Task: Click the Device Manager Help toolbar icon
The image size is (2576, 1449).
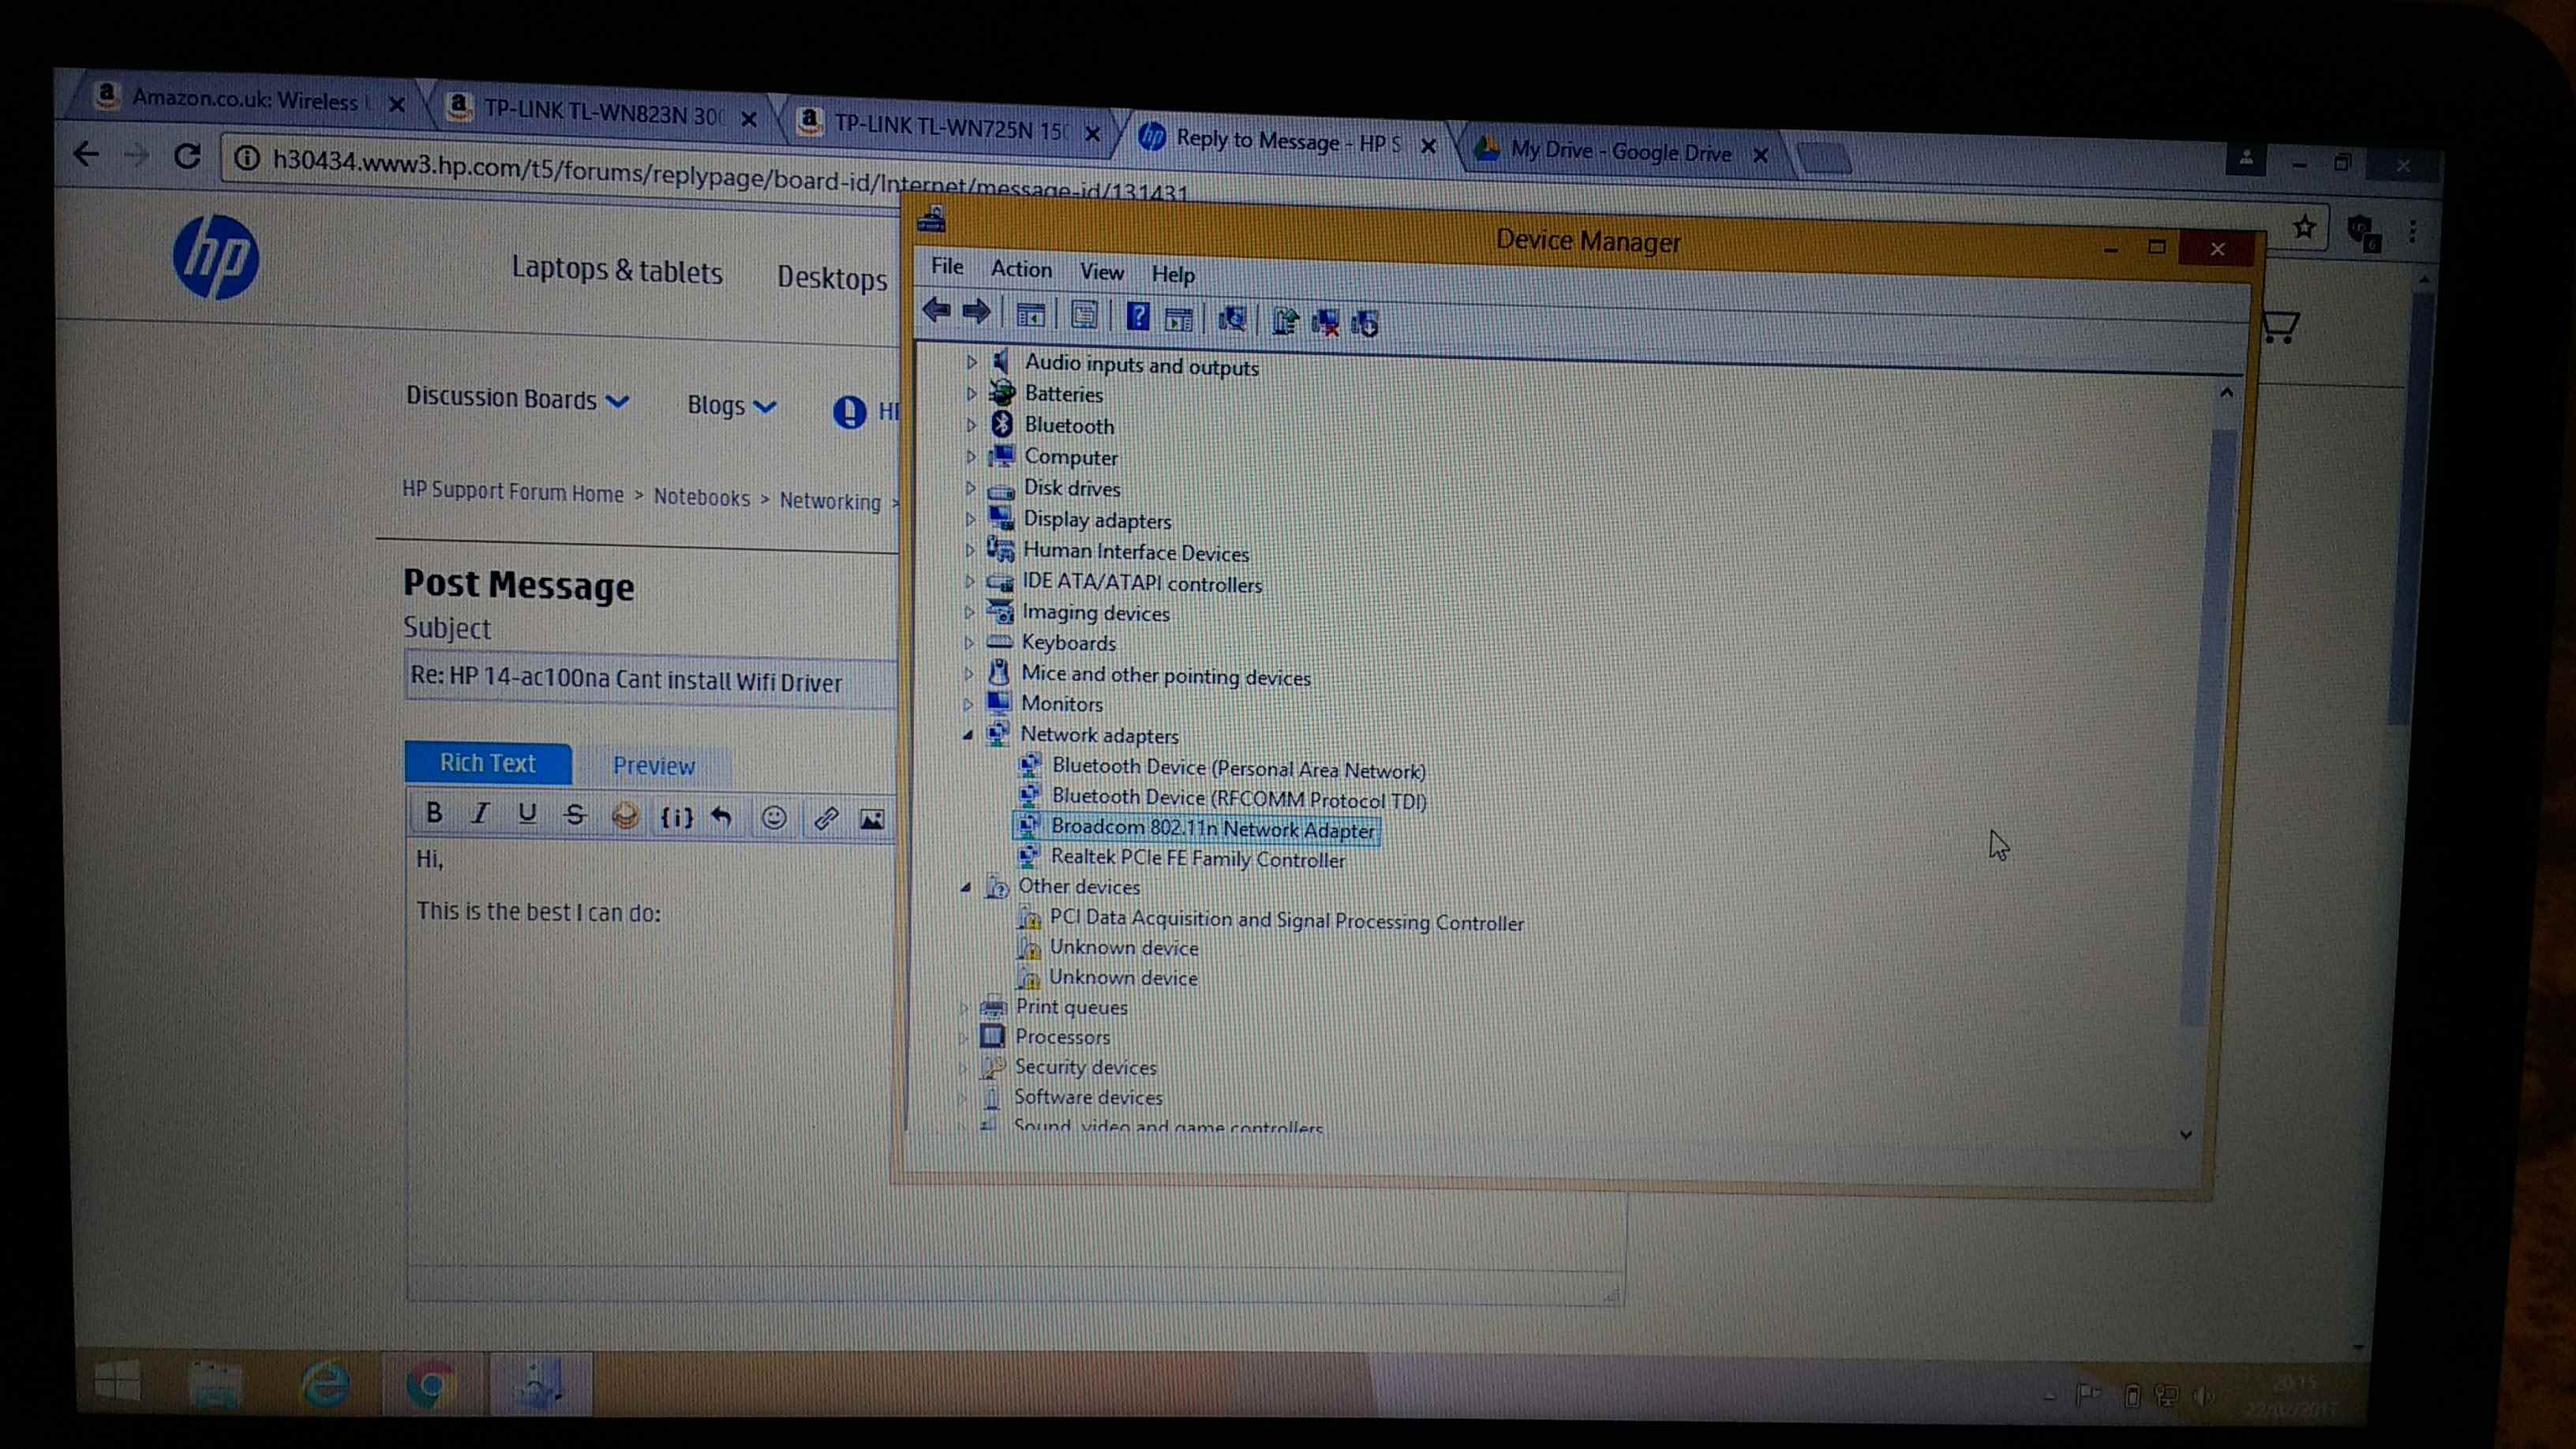Action: pos(1137,318)
